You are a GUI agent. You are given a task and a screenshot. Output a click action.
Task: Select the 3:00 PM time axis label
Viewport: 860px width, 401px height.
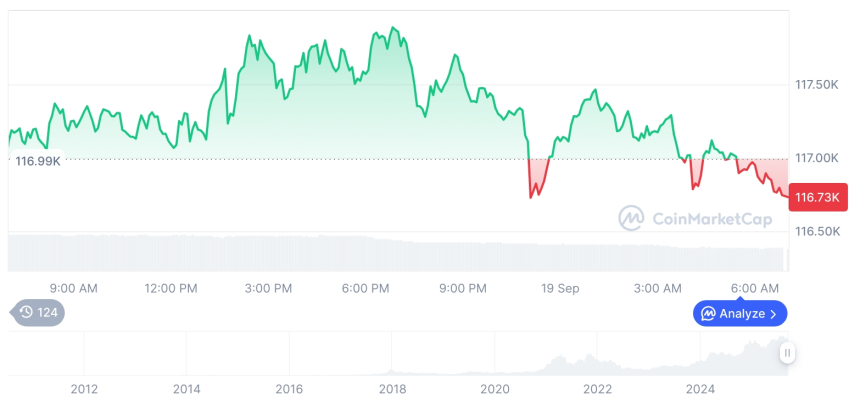click(x=268, y=288)
